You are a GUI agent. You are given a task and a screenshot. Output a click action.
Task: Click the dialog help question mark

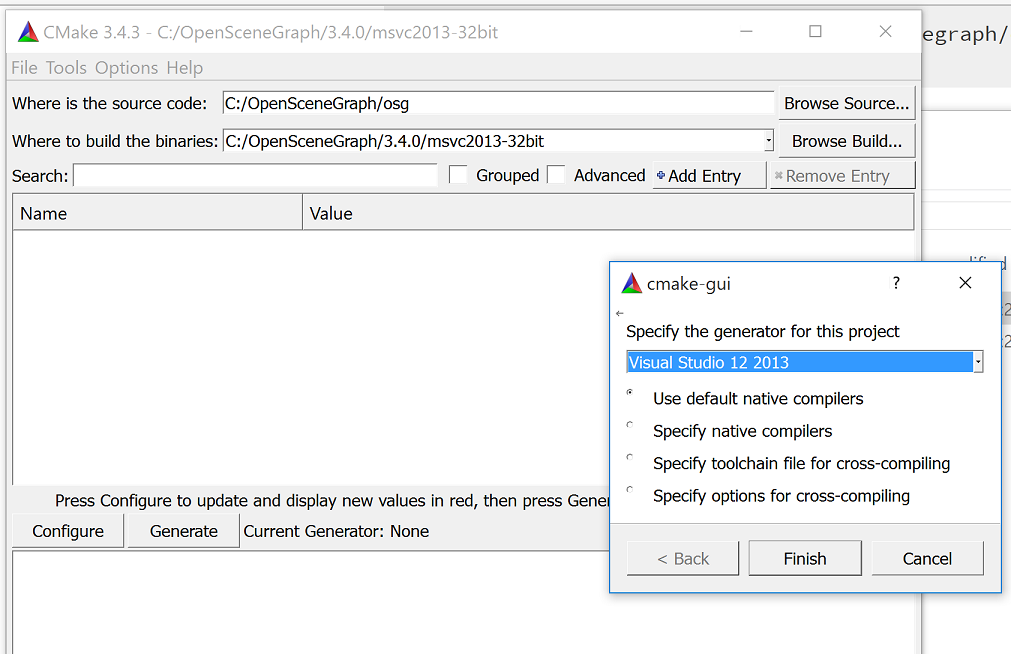[x=896, y=282]
